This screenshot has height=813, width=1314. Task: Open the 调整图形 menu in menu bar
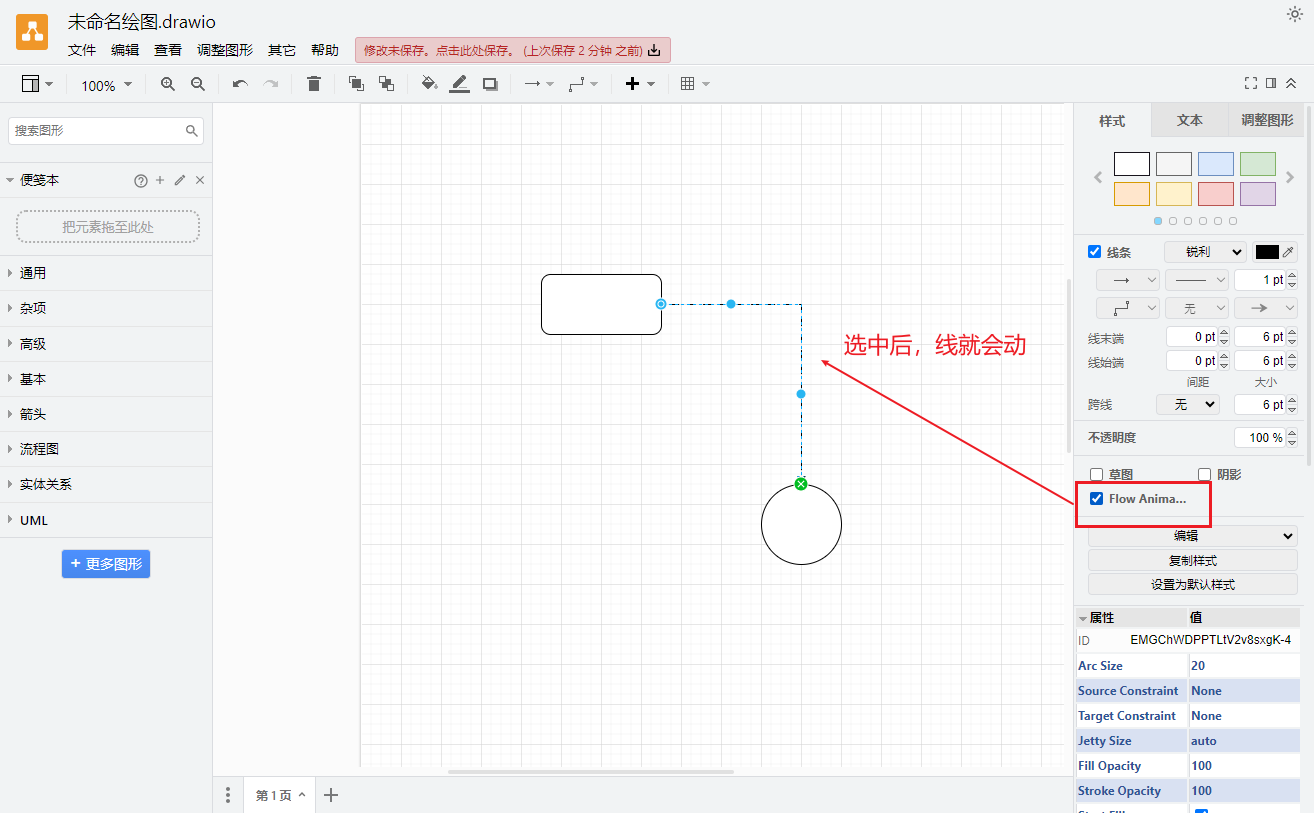pos(225,50)
